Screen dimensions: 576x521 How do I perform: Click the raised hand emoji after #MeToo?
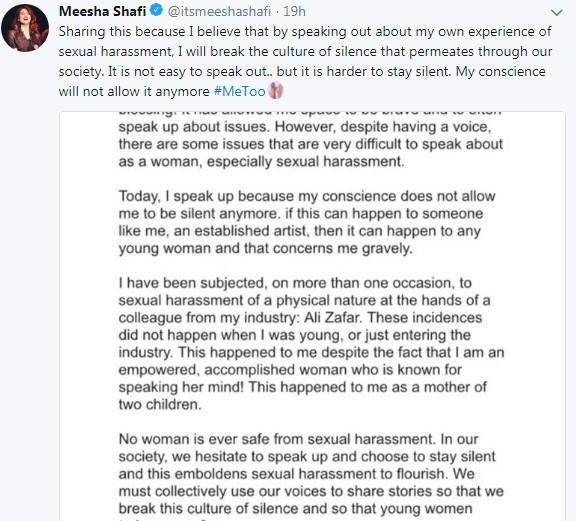tap(276, 90)
